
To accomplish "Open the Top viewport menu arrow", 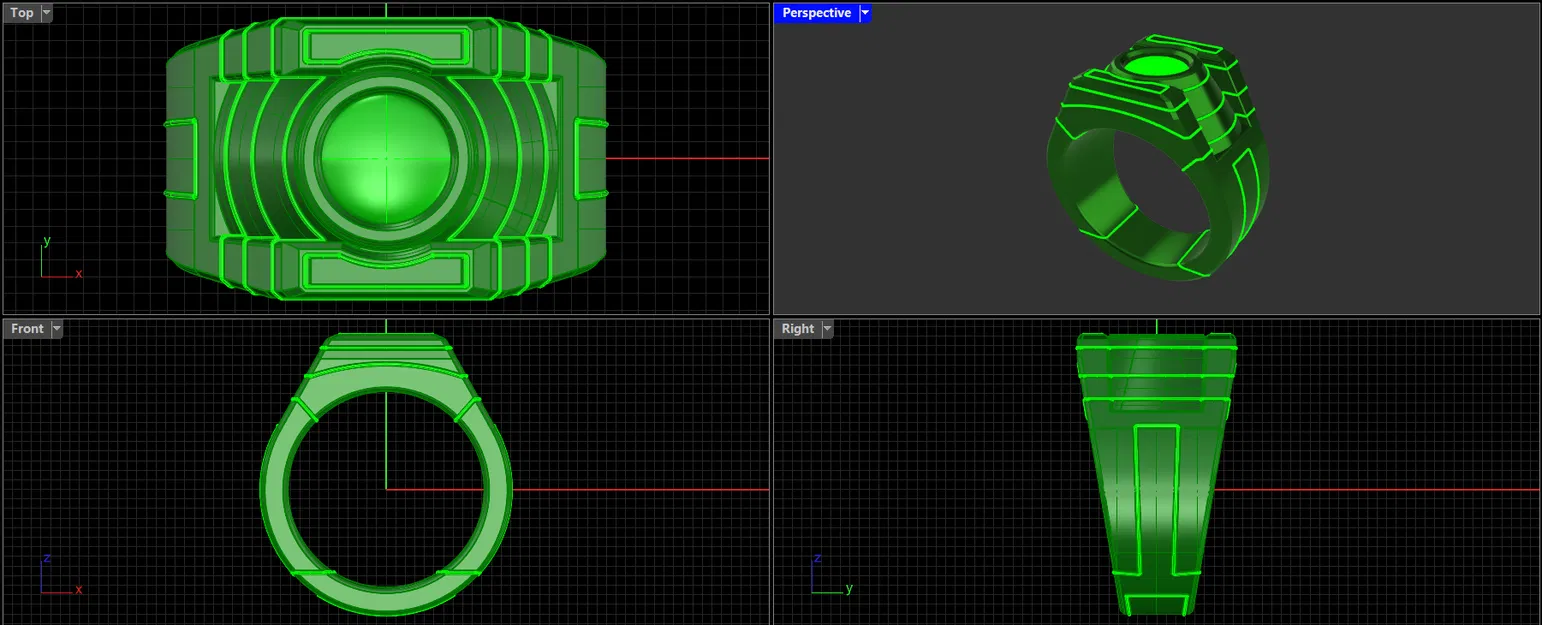I will (x=44, y=12).
